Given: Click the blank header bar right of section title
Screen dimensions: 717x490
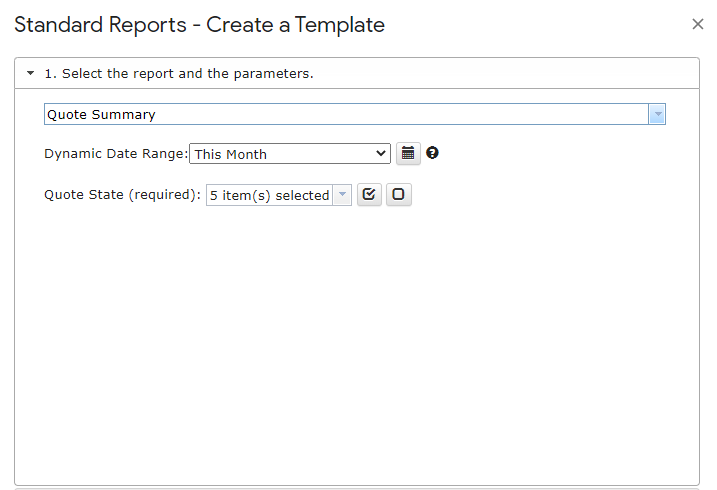Looking at the screenshot, I should coord(500,74).
